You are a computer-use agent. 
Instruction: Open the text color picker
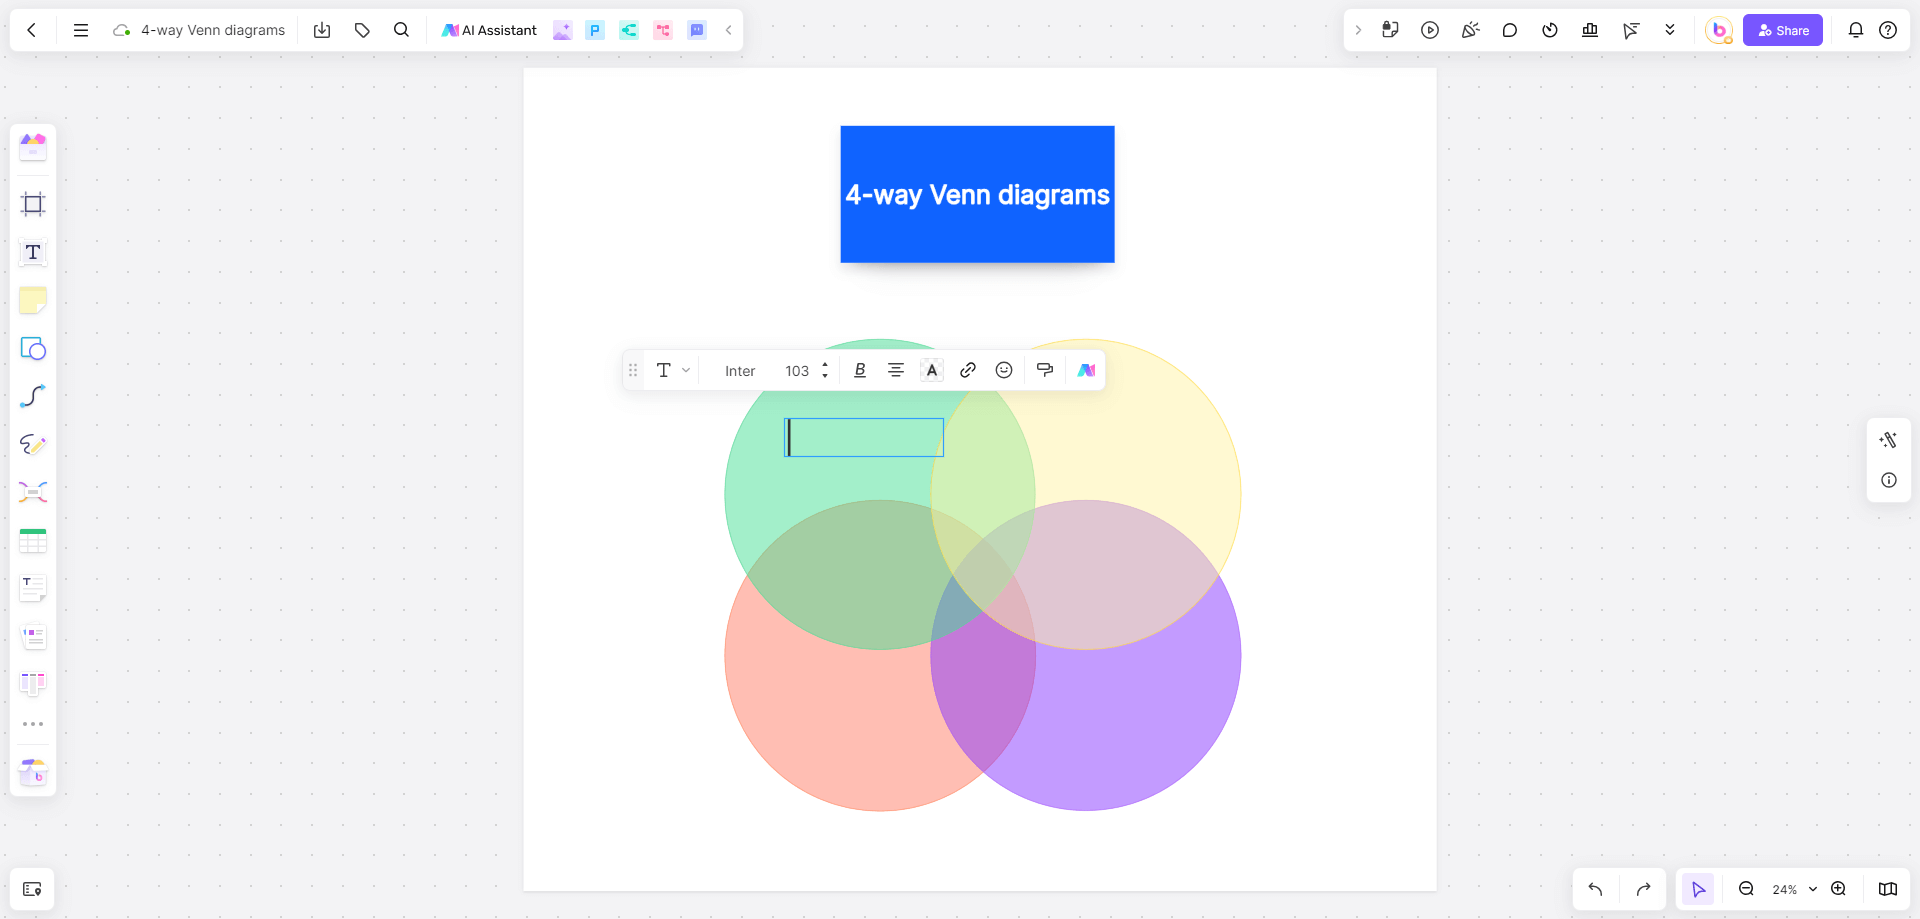click(932, 370)
